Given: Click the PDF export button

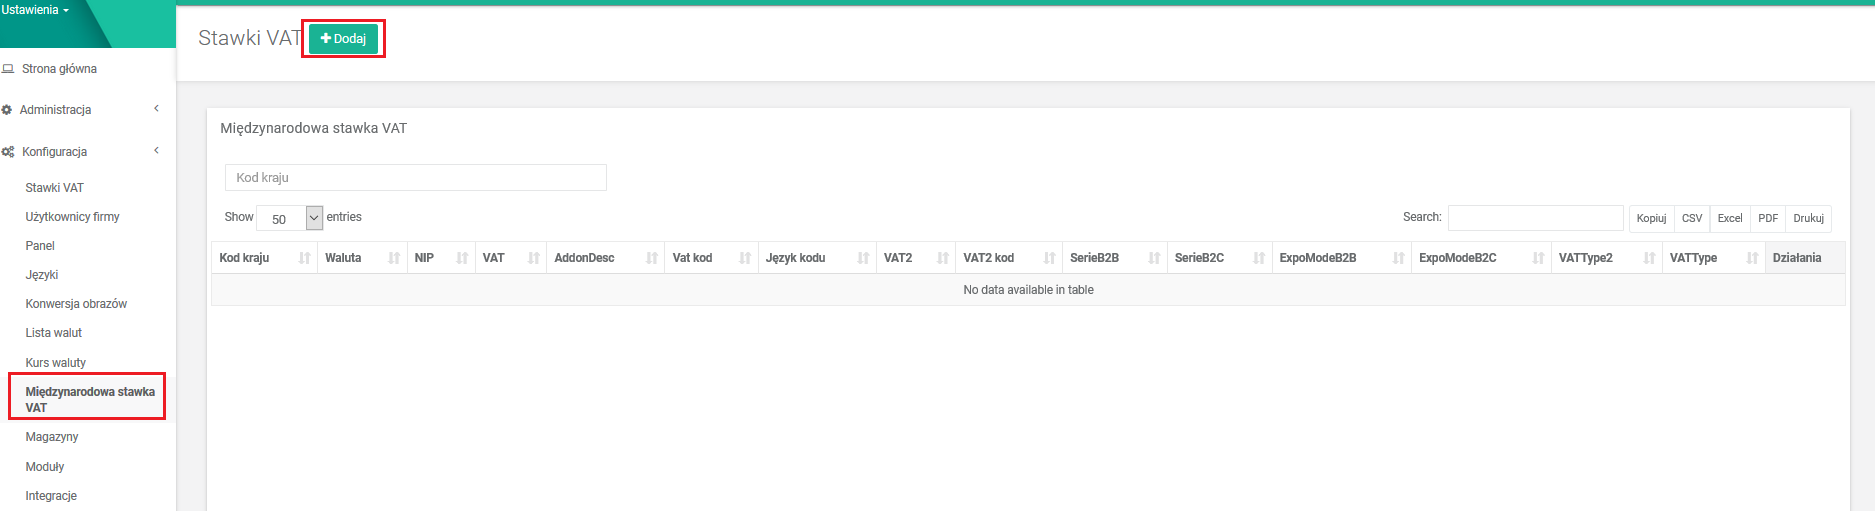Looking at the screenshot, I should [x=1767, y=218].
